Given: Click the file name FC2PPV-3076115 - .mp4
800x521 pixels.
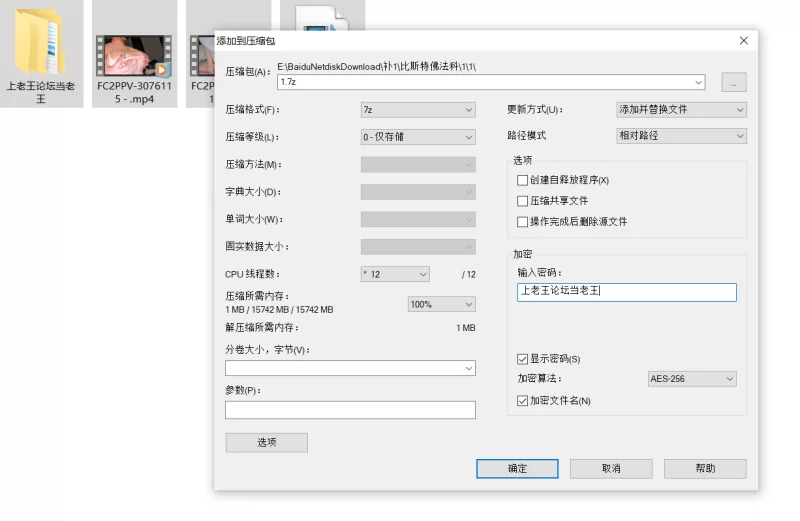Looking at the screenshot, I should pos(134,92).
